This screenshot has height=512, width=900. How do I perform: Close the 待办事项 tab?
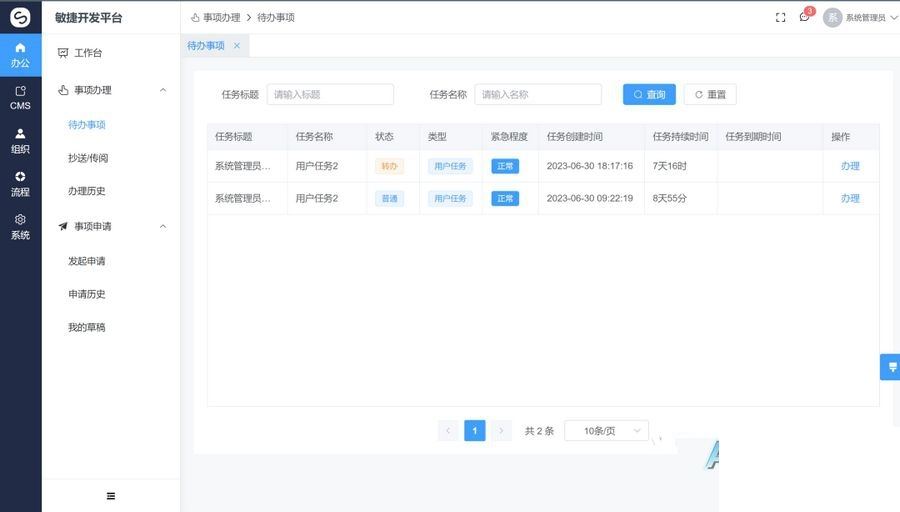pyautogui.click(x=236, y=45)
